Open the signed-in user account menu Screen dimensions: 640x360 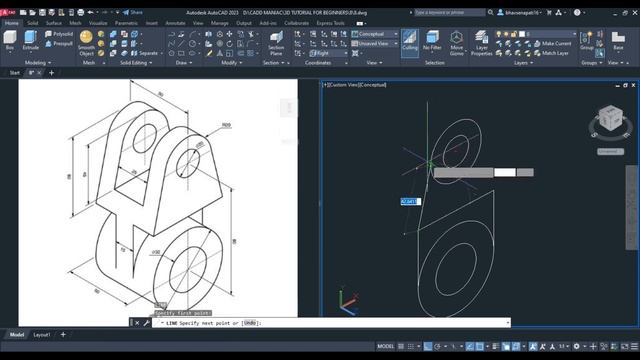519,12
